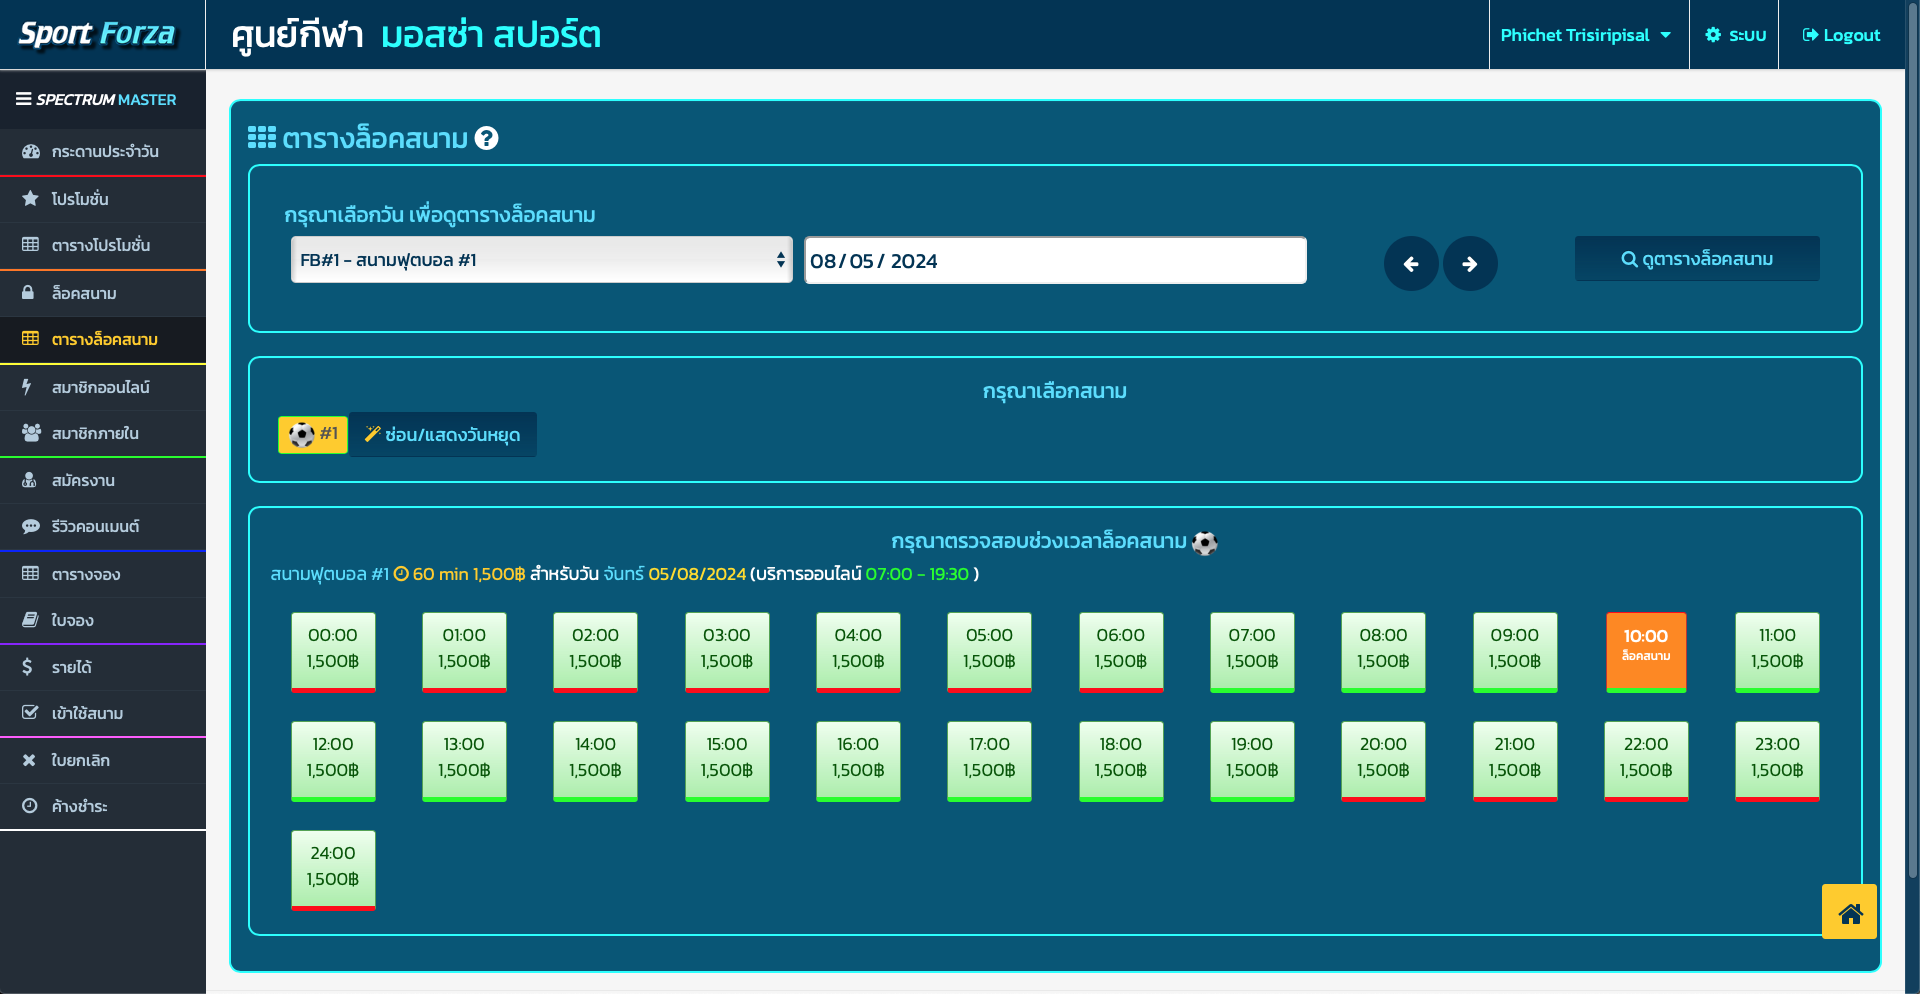Select the 21:00 time slot
Screen dimensions: 1920x994
tap(1515, 760)
